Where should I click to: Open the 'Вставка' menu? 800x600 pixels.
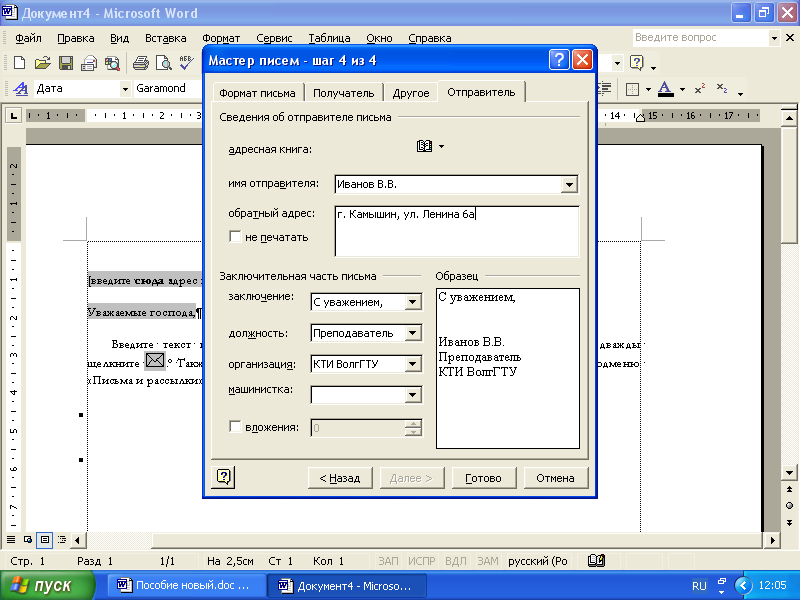click(165, 38)
